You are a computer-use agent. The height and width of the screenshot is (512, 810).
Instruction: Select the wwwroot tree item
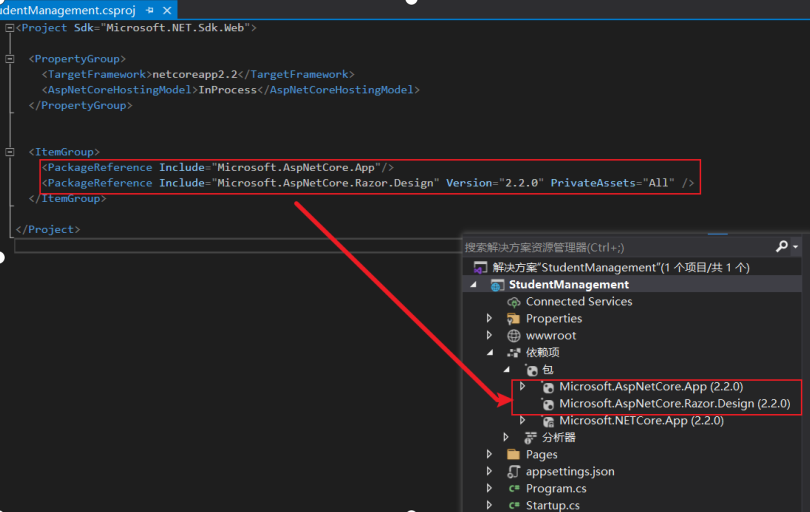click(x=551, y=335)
